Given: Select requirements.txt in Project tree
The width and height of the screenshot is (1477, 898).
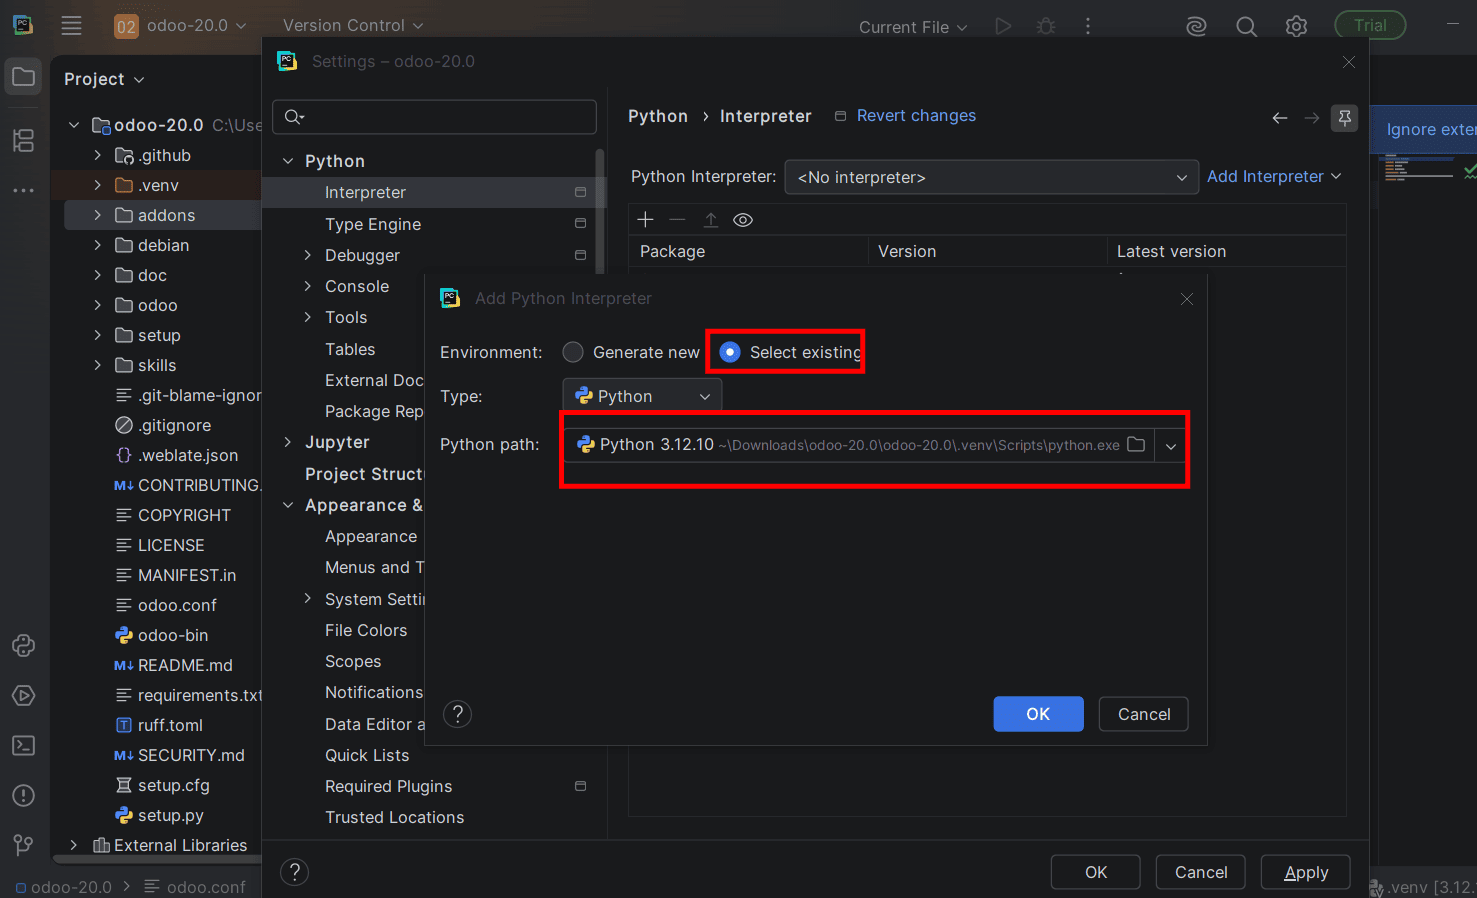Looking at the screenshot, I should click(x=188, y=695).
